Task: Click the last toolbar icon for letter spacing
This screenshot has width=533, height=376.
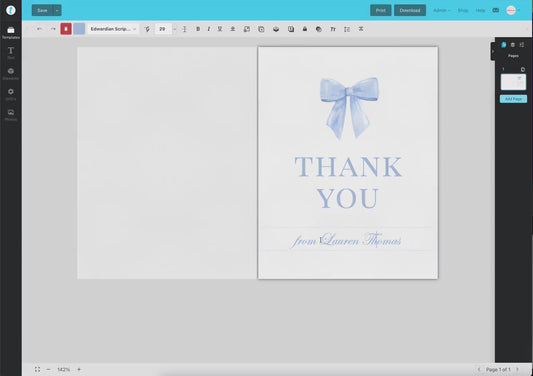Action: (x=361, y=29)
